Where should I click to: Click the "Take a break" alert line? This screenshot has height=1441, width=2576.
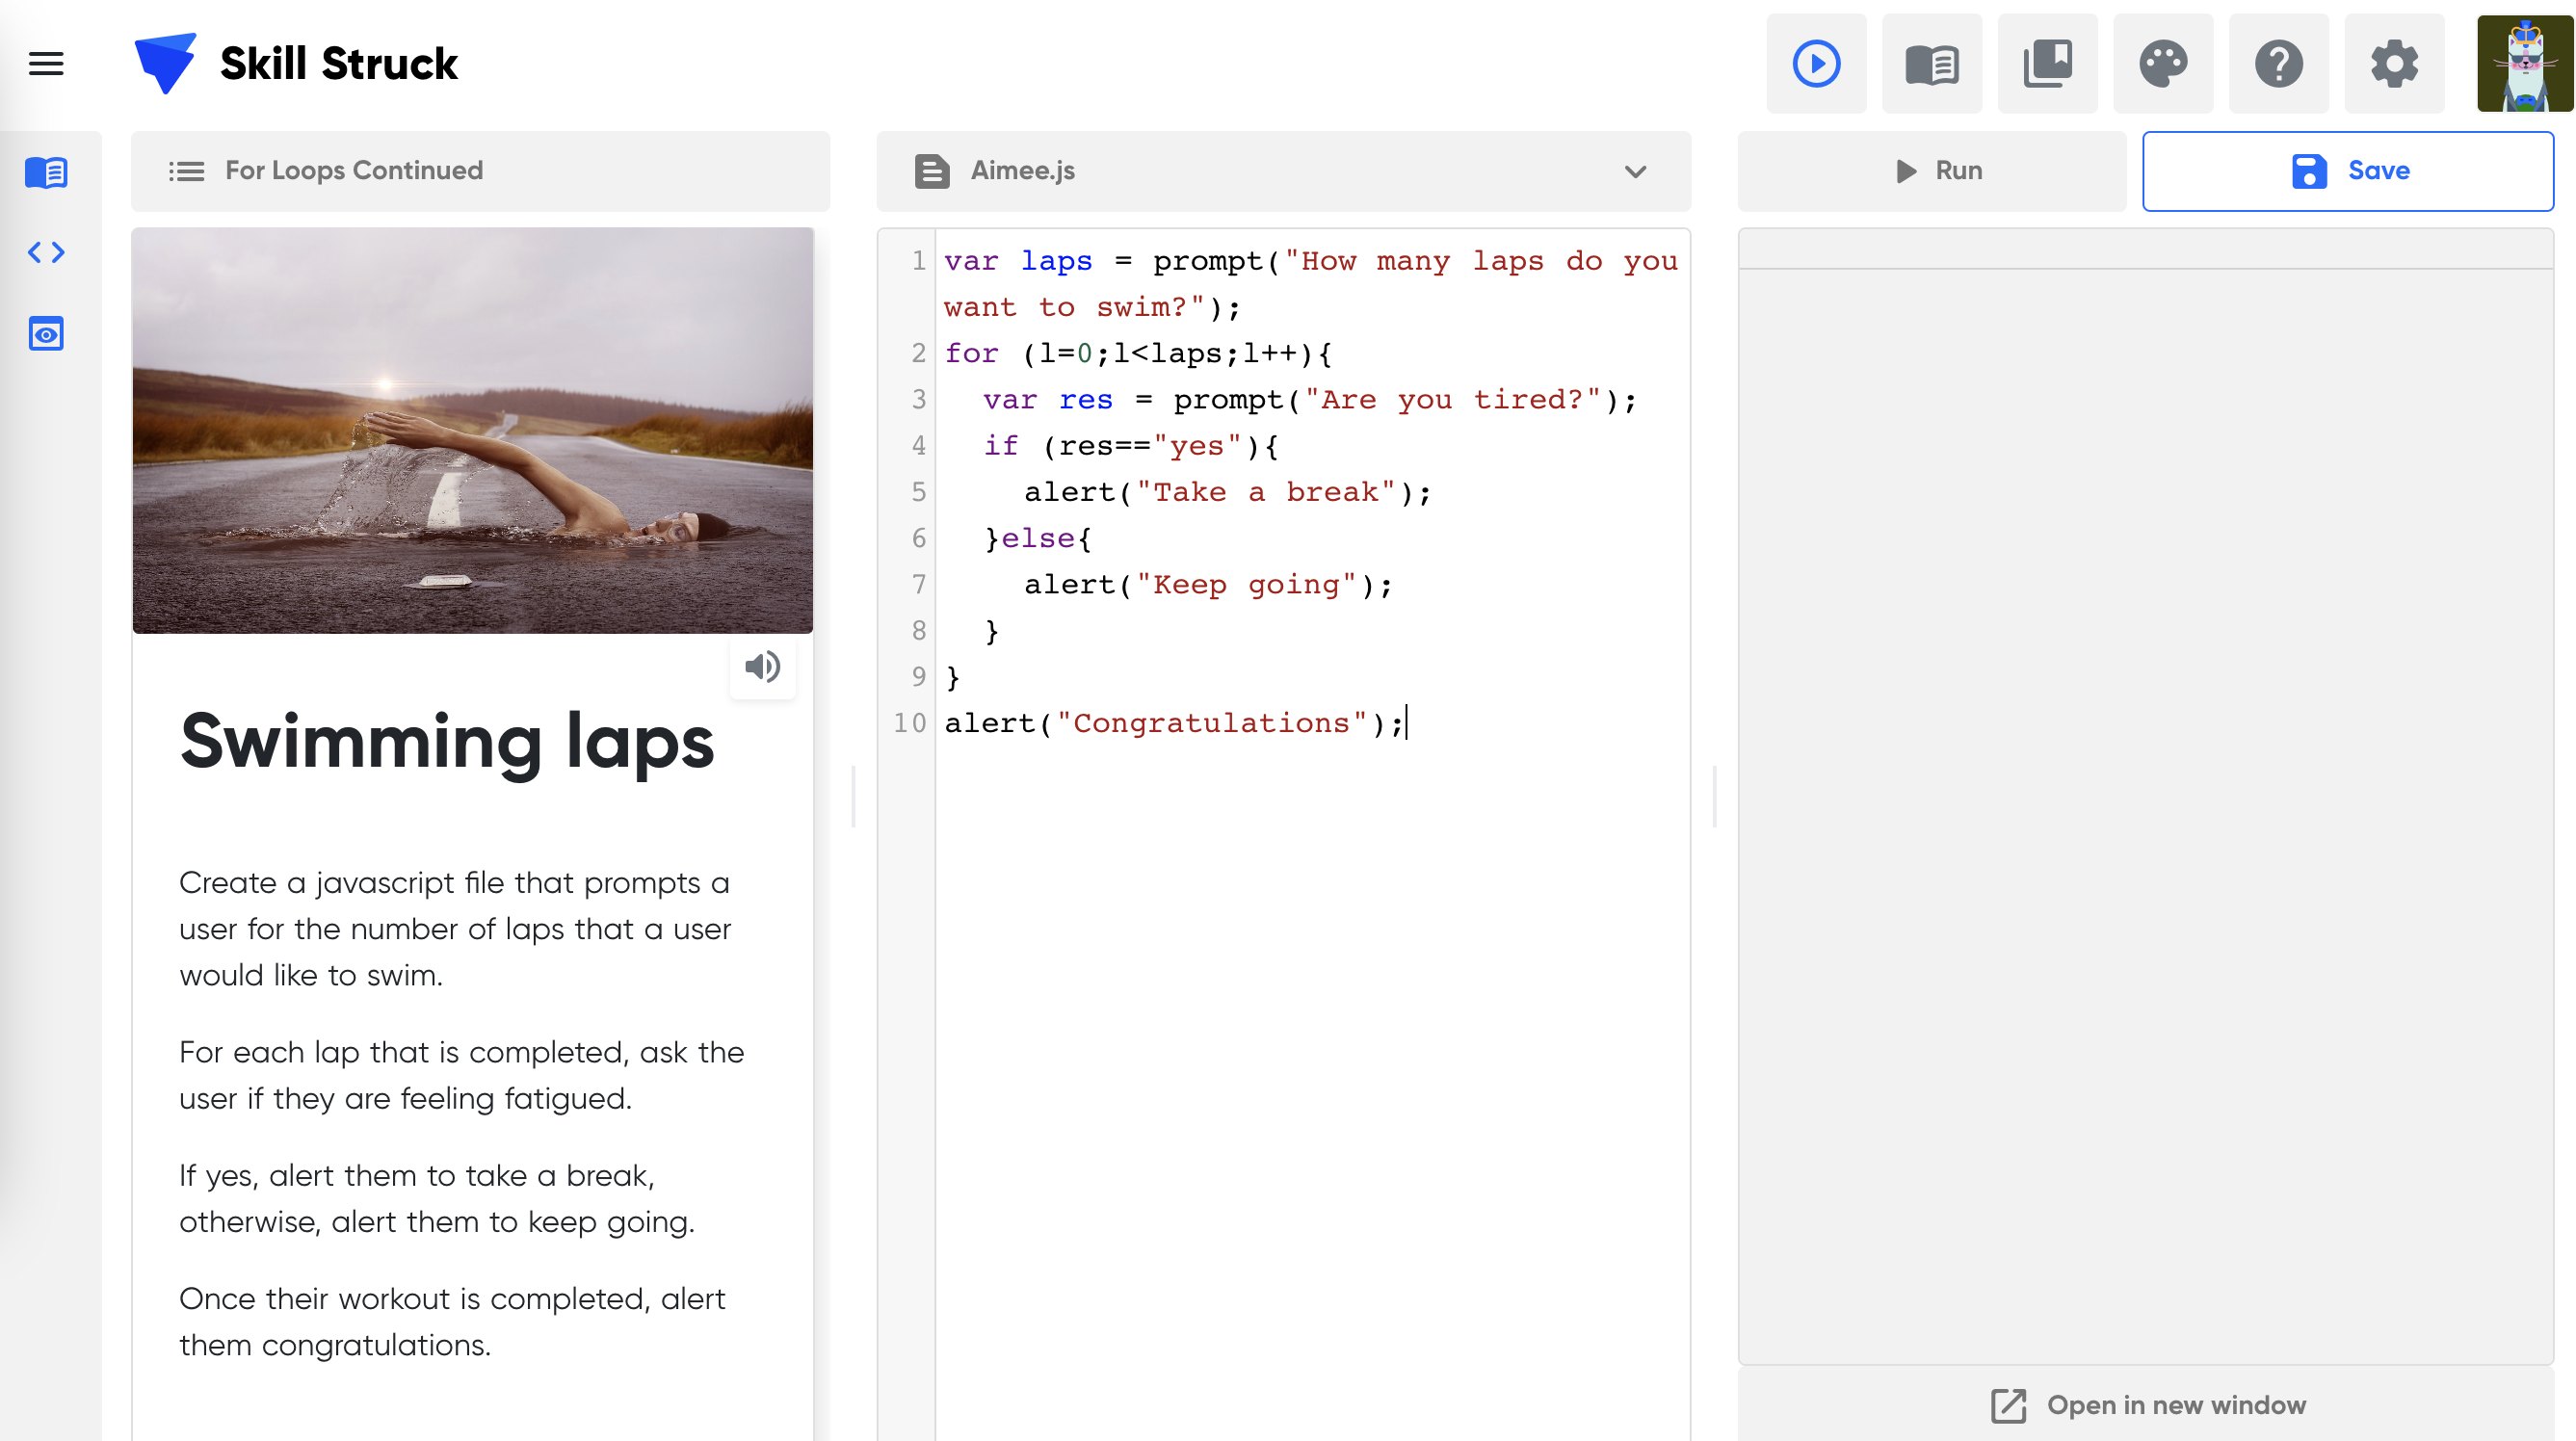[x=1228, y=492]
